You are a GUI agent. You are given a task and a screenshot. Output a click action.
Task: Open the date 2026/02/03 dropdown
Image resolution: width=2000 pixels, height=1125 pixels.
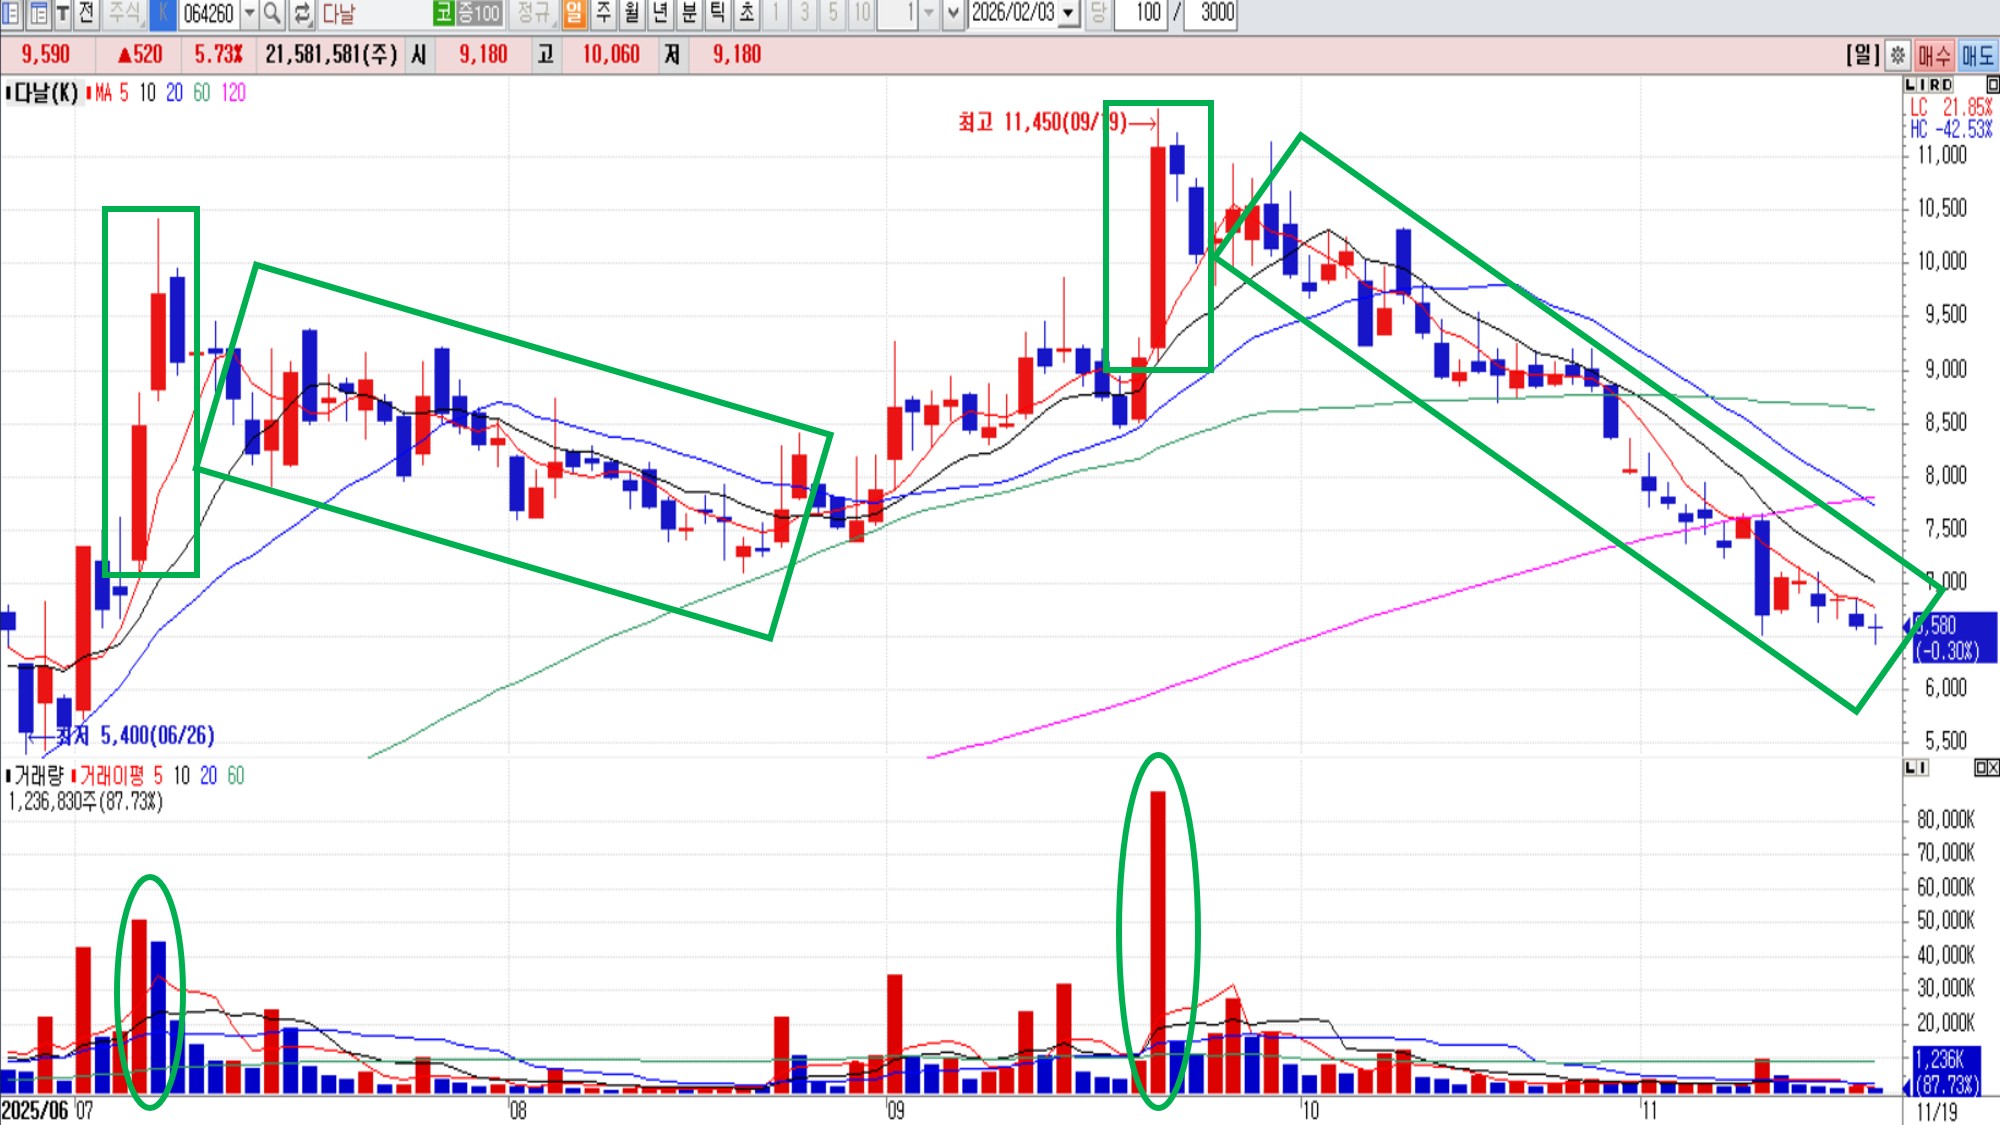[1068, 13]
